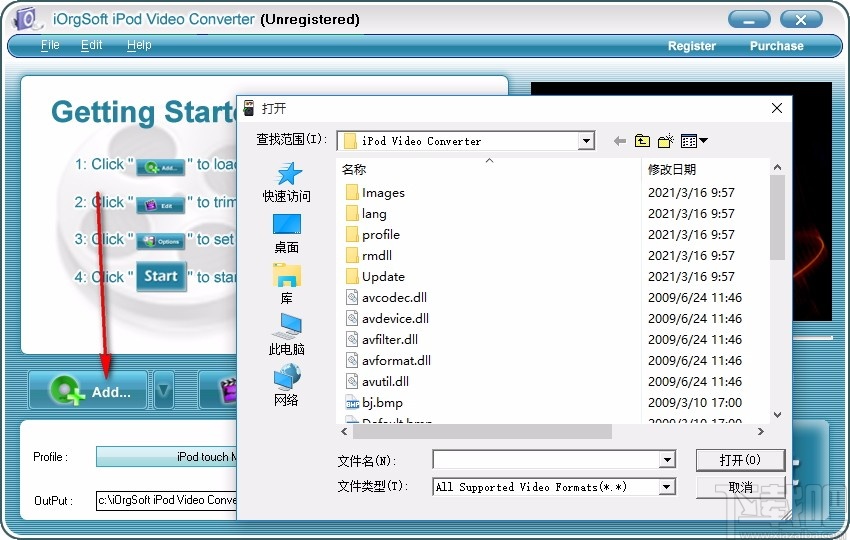Select the avformat.dll file icon
This screenshot has height=540, width=850.
pyautogui.click(x=352, y=361)
